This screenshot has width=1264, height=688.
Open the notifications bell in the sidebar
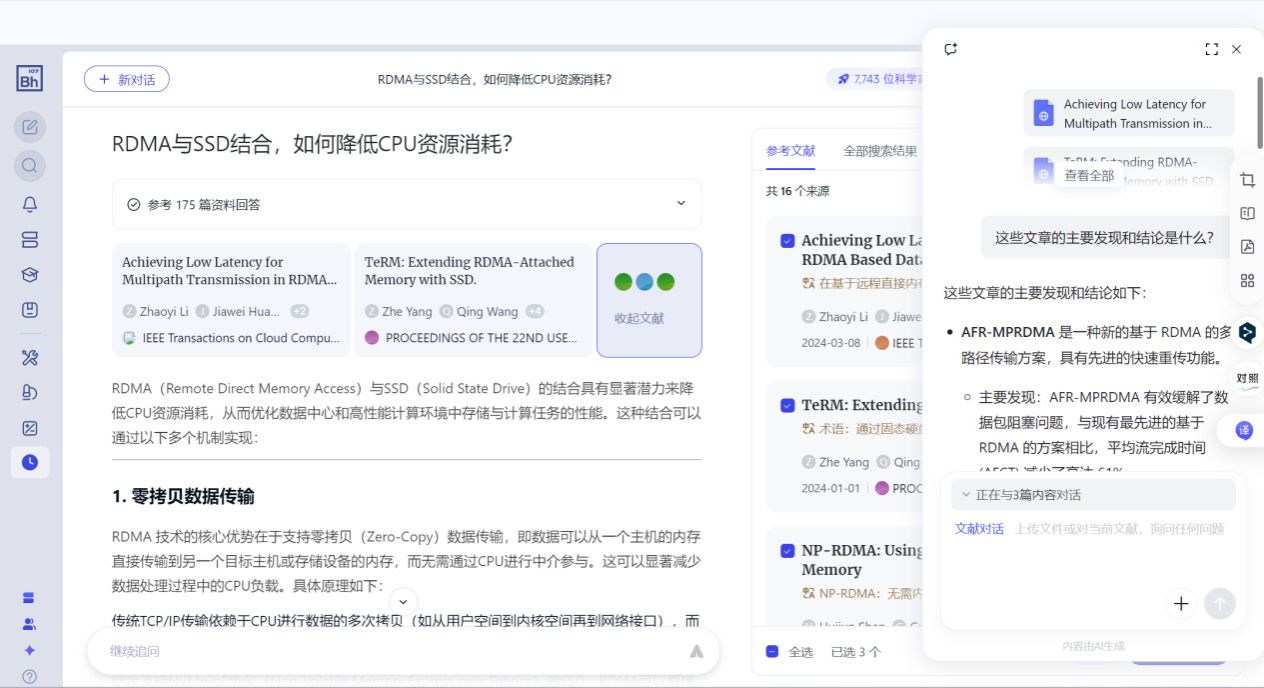click(30, 204)
